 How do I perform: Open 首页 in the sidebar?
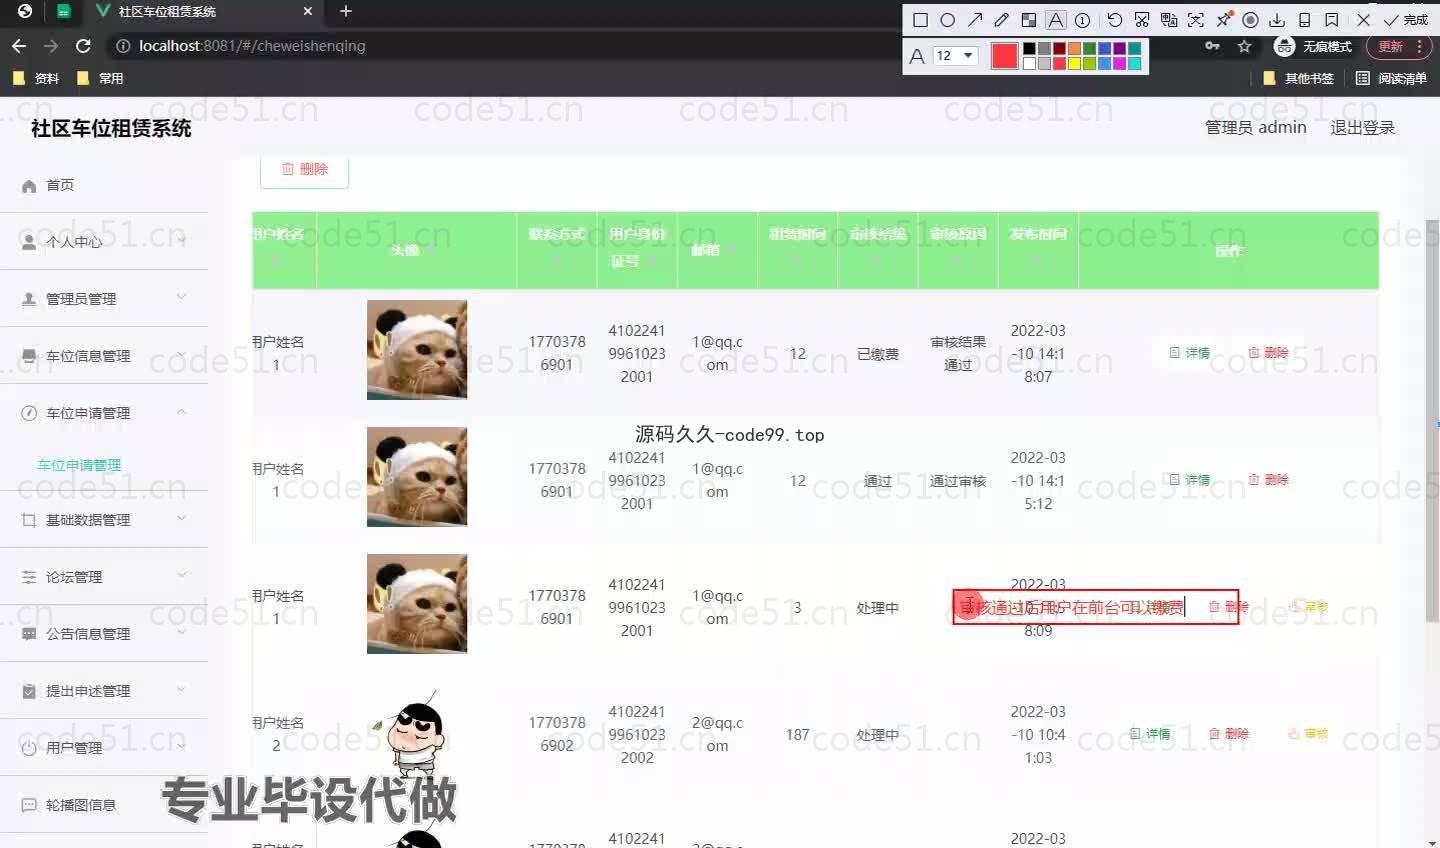click(x=104, y=185)
